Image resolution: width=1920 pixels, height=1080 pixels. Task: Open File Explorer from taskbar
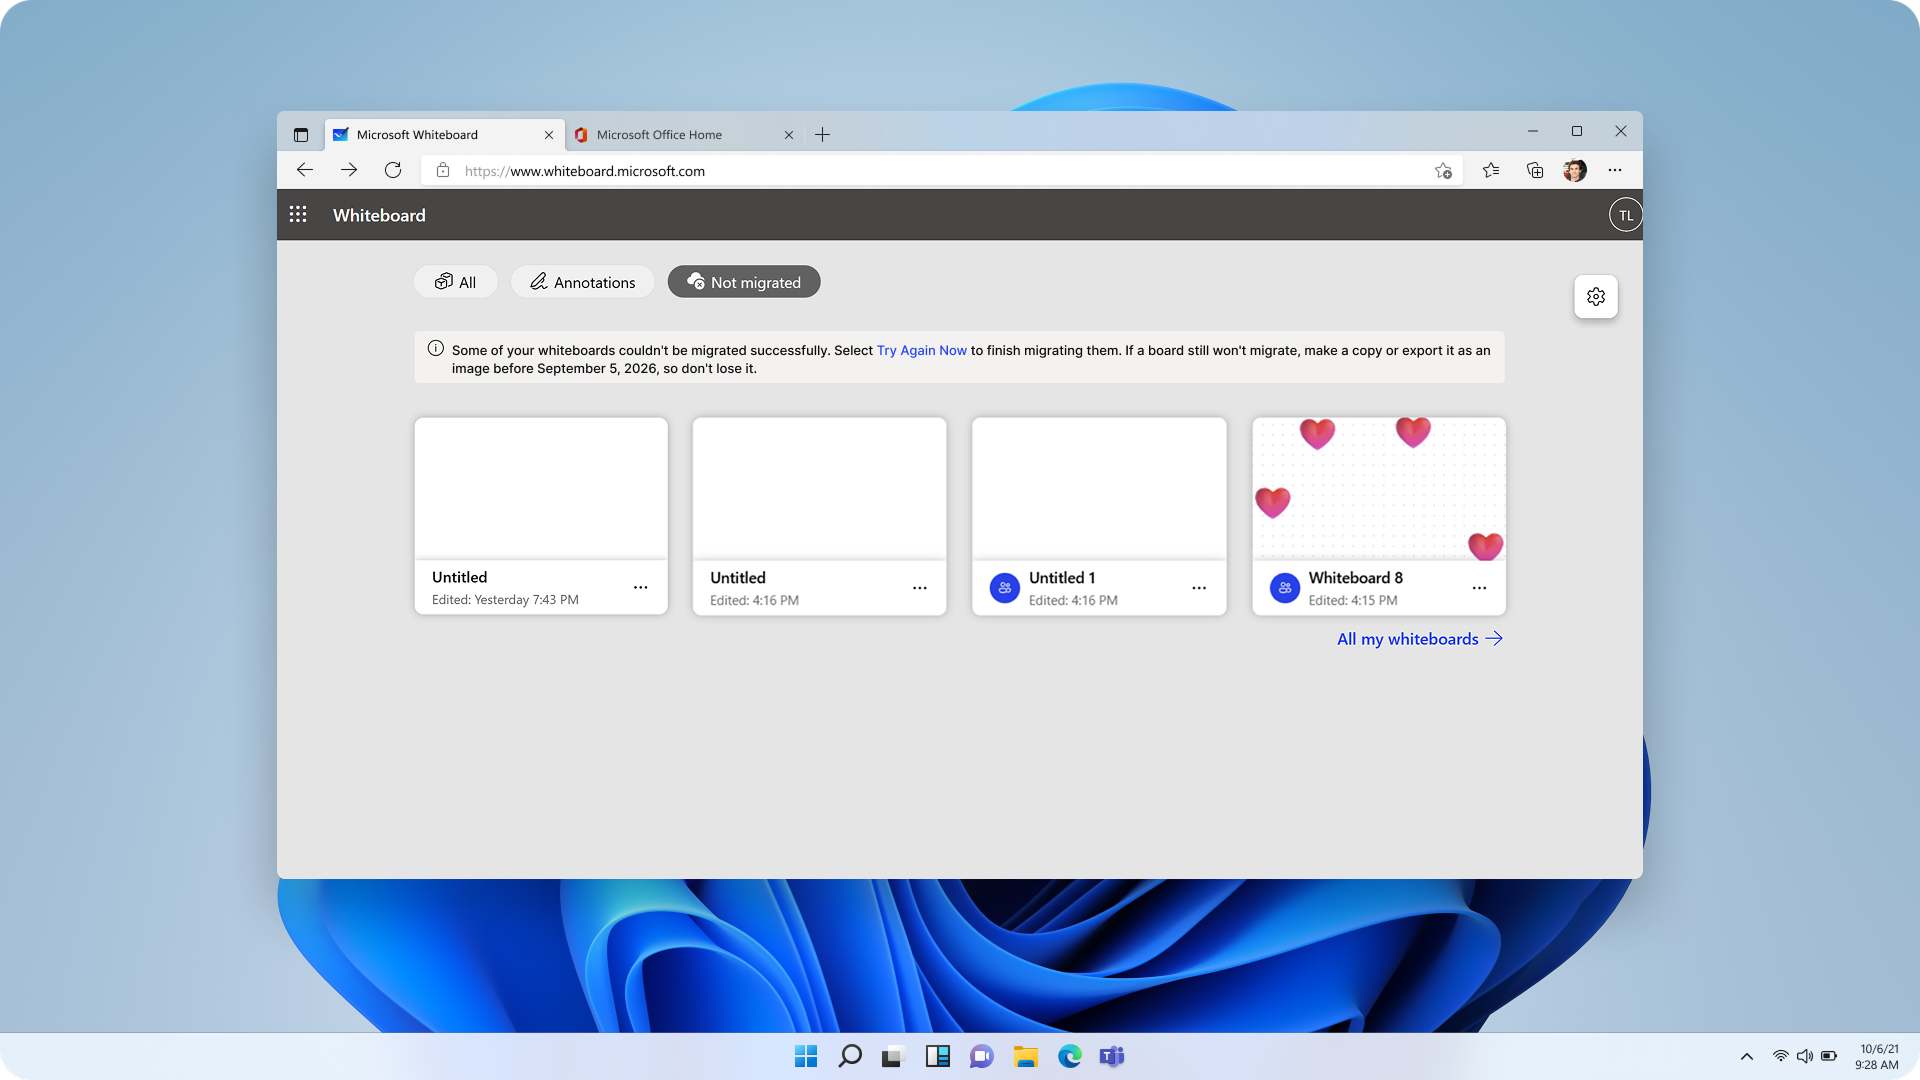pos(1026,1056)
